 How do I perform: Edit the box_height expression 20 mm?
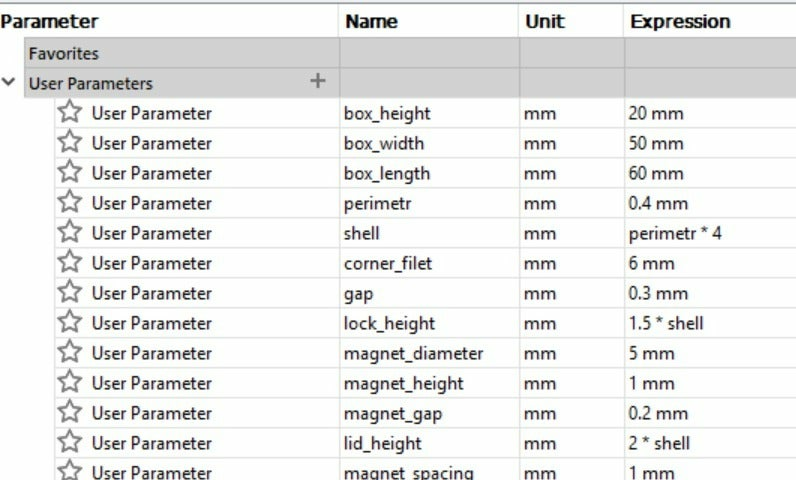coord(656,113)
